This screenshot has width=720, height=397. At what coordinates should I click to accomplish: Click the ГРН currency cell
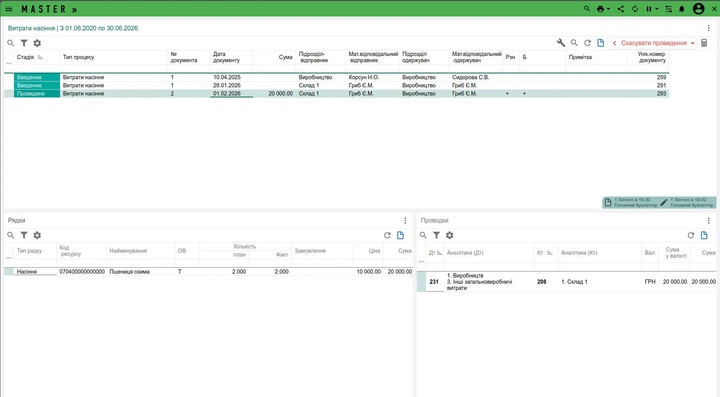pyautogui.click(x=650, y=282)
